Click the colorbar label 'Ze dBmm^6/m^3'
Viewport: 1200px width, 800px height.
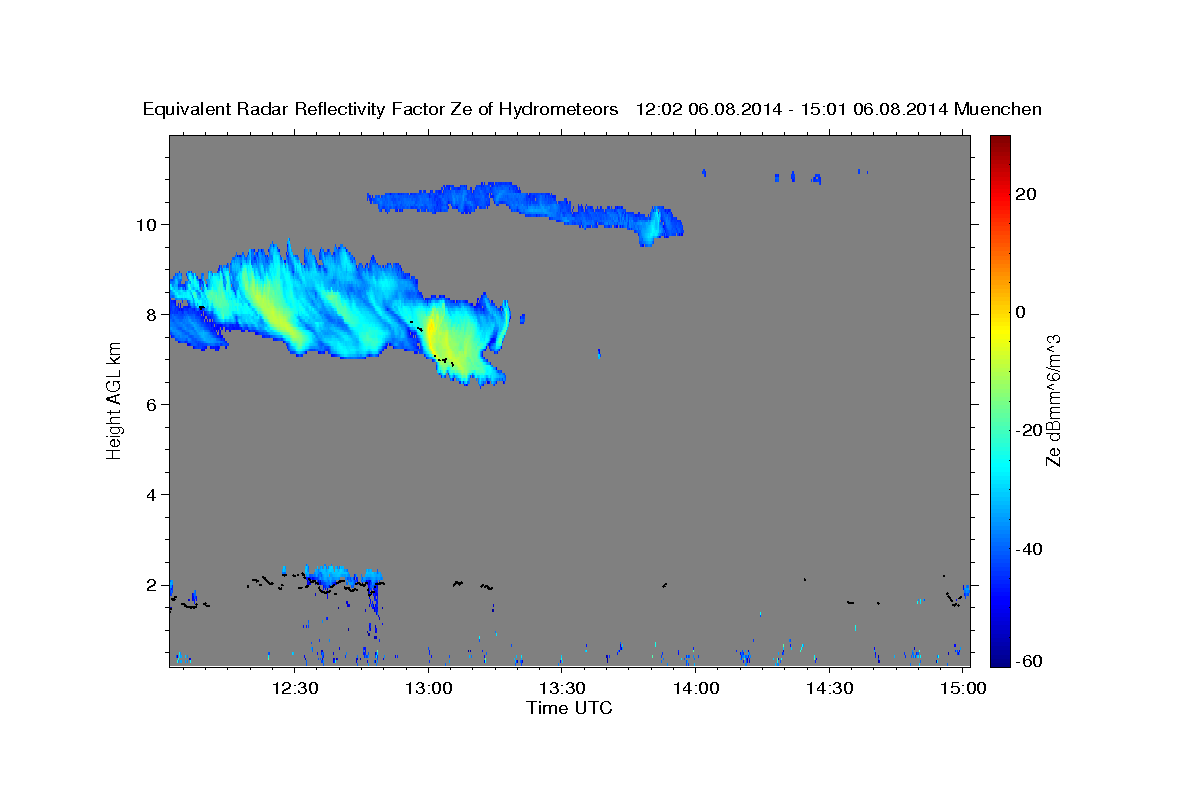pyautogui.click(x=1053, y=401)
